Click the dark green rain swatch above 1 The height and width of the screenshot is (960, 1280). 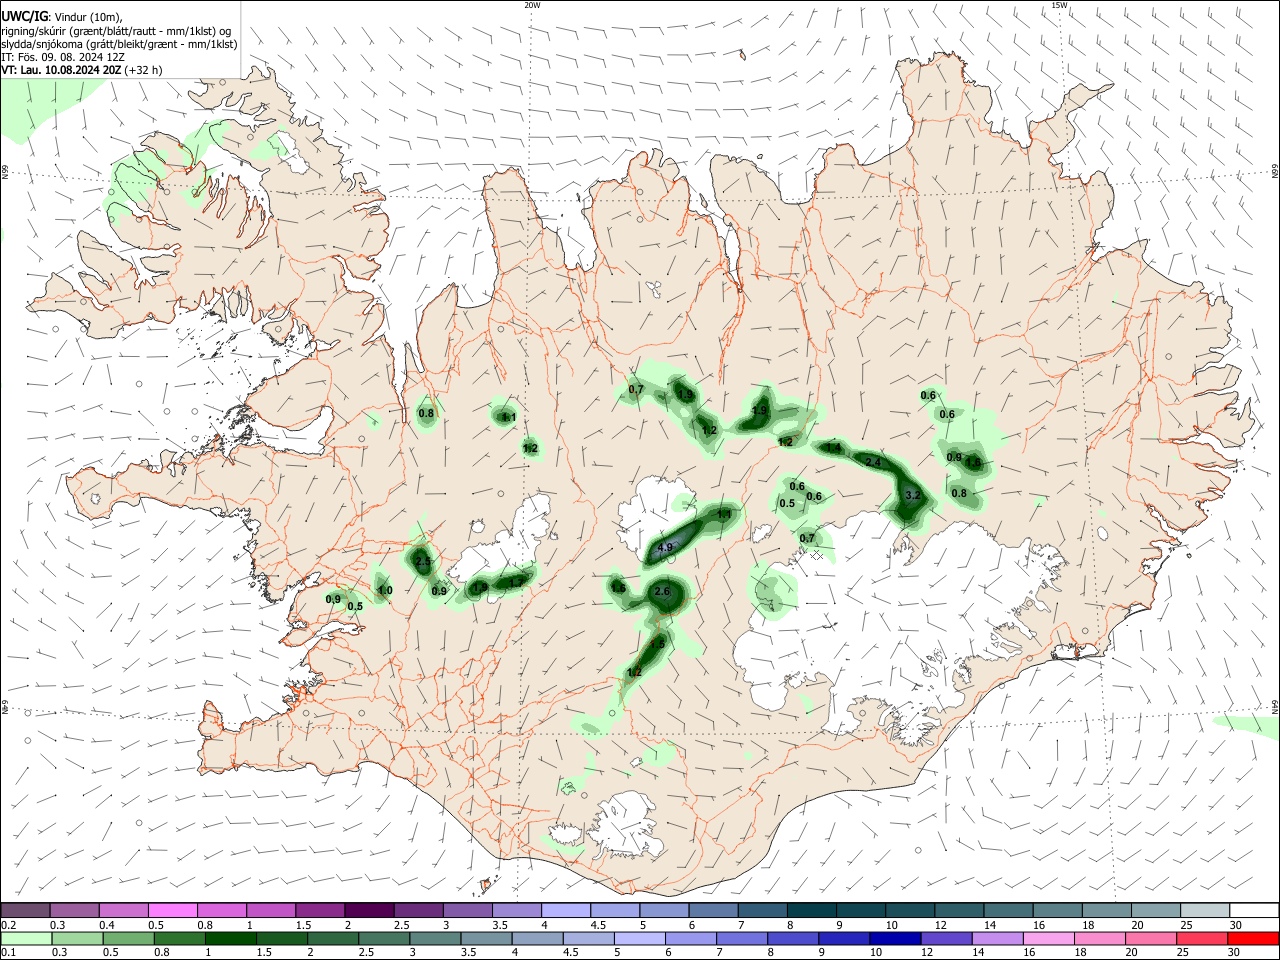tap(230, 938)
